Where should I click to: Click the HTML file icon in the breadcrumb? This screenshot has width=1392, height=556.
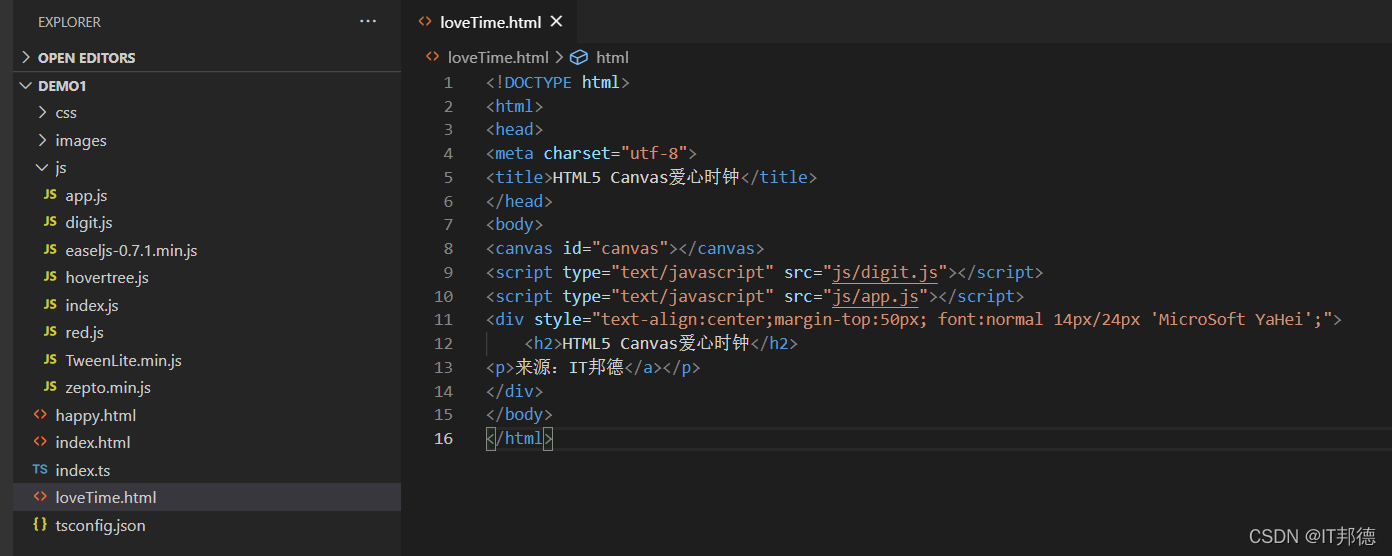pos(433,57)
